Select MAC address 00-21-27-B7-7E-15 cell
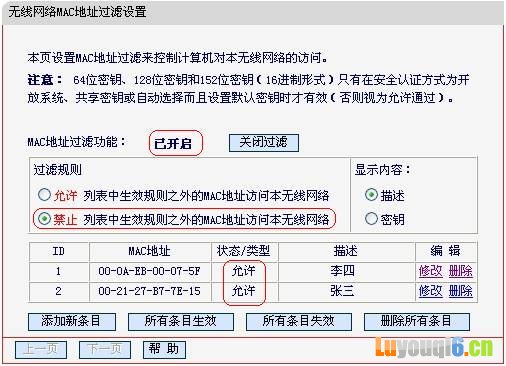This screenshot has height=366, width=506. pyautogui.click(x=150, y=291)
